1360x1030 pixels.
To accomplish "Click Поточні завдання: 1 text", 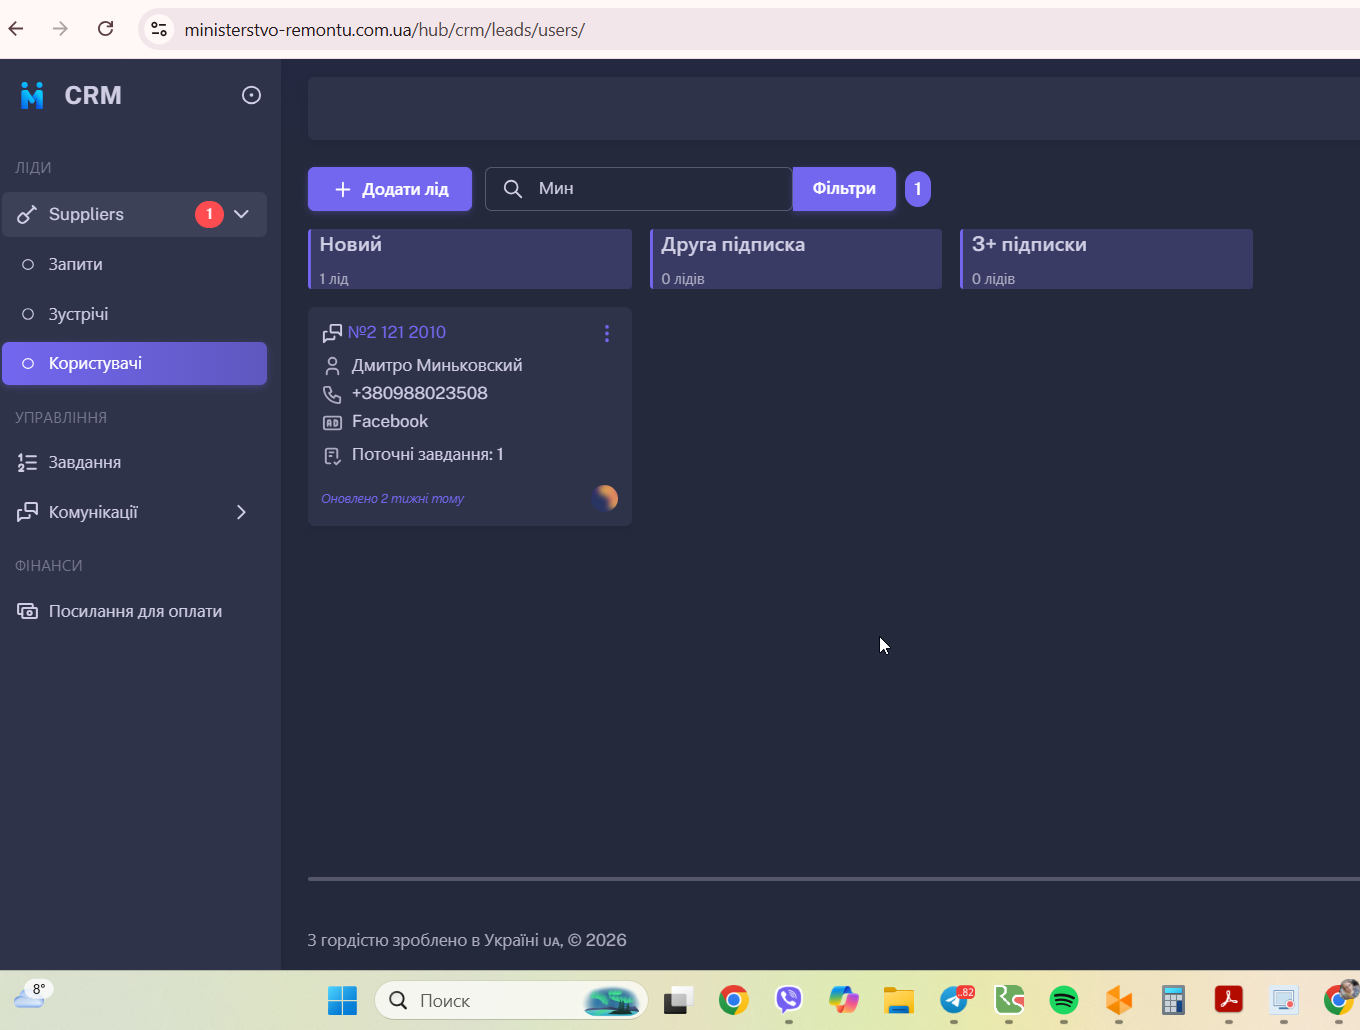I will 428,454.
